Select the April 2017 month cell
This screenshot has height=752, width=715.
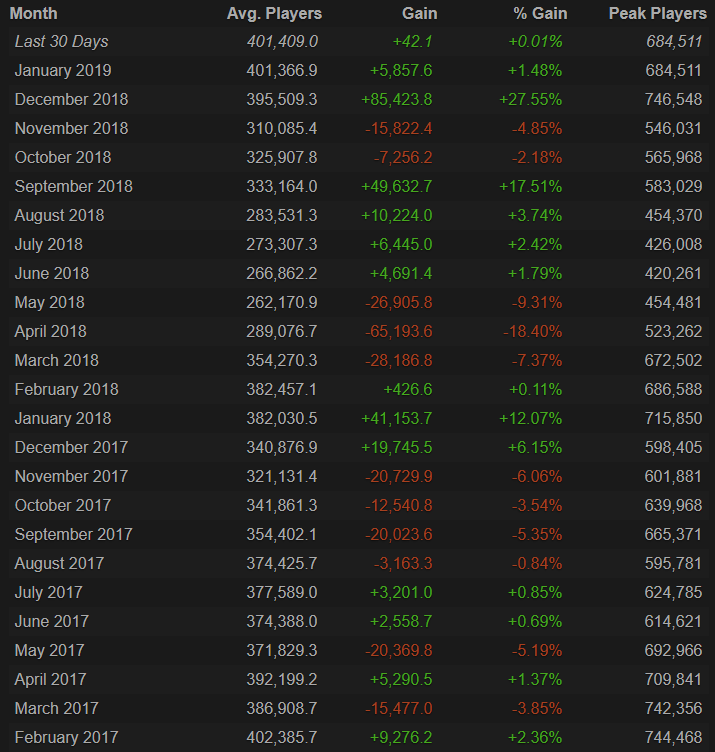[x=50, y=679]
